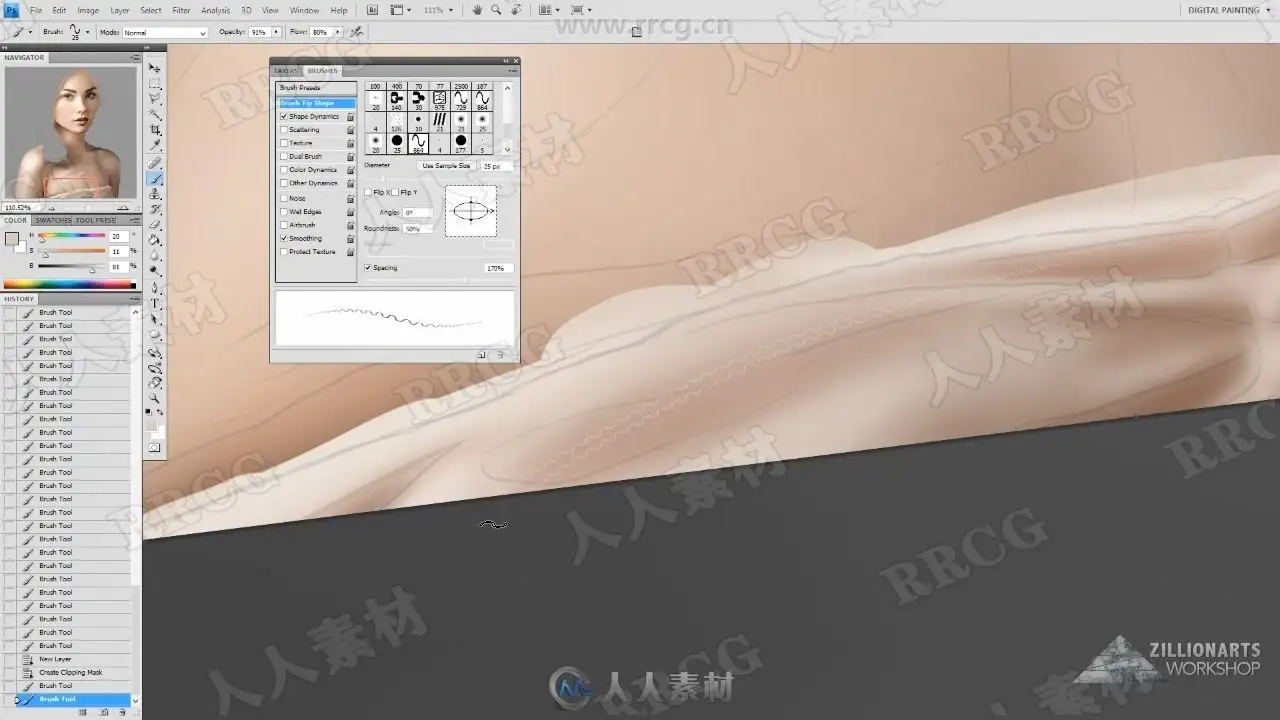Select the Magic Wand tool
The width and height of the screenshot is (1280, 720).
click(x=155, y=114)
